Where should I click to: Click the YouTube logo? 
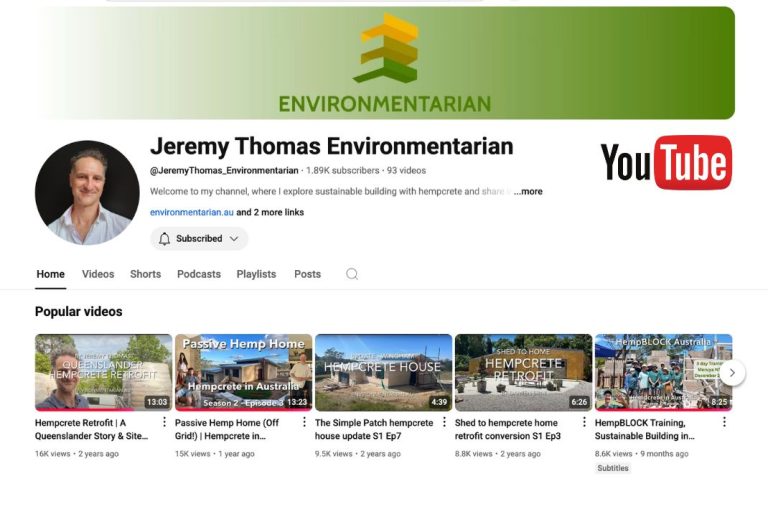[666, 163]
